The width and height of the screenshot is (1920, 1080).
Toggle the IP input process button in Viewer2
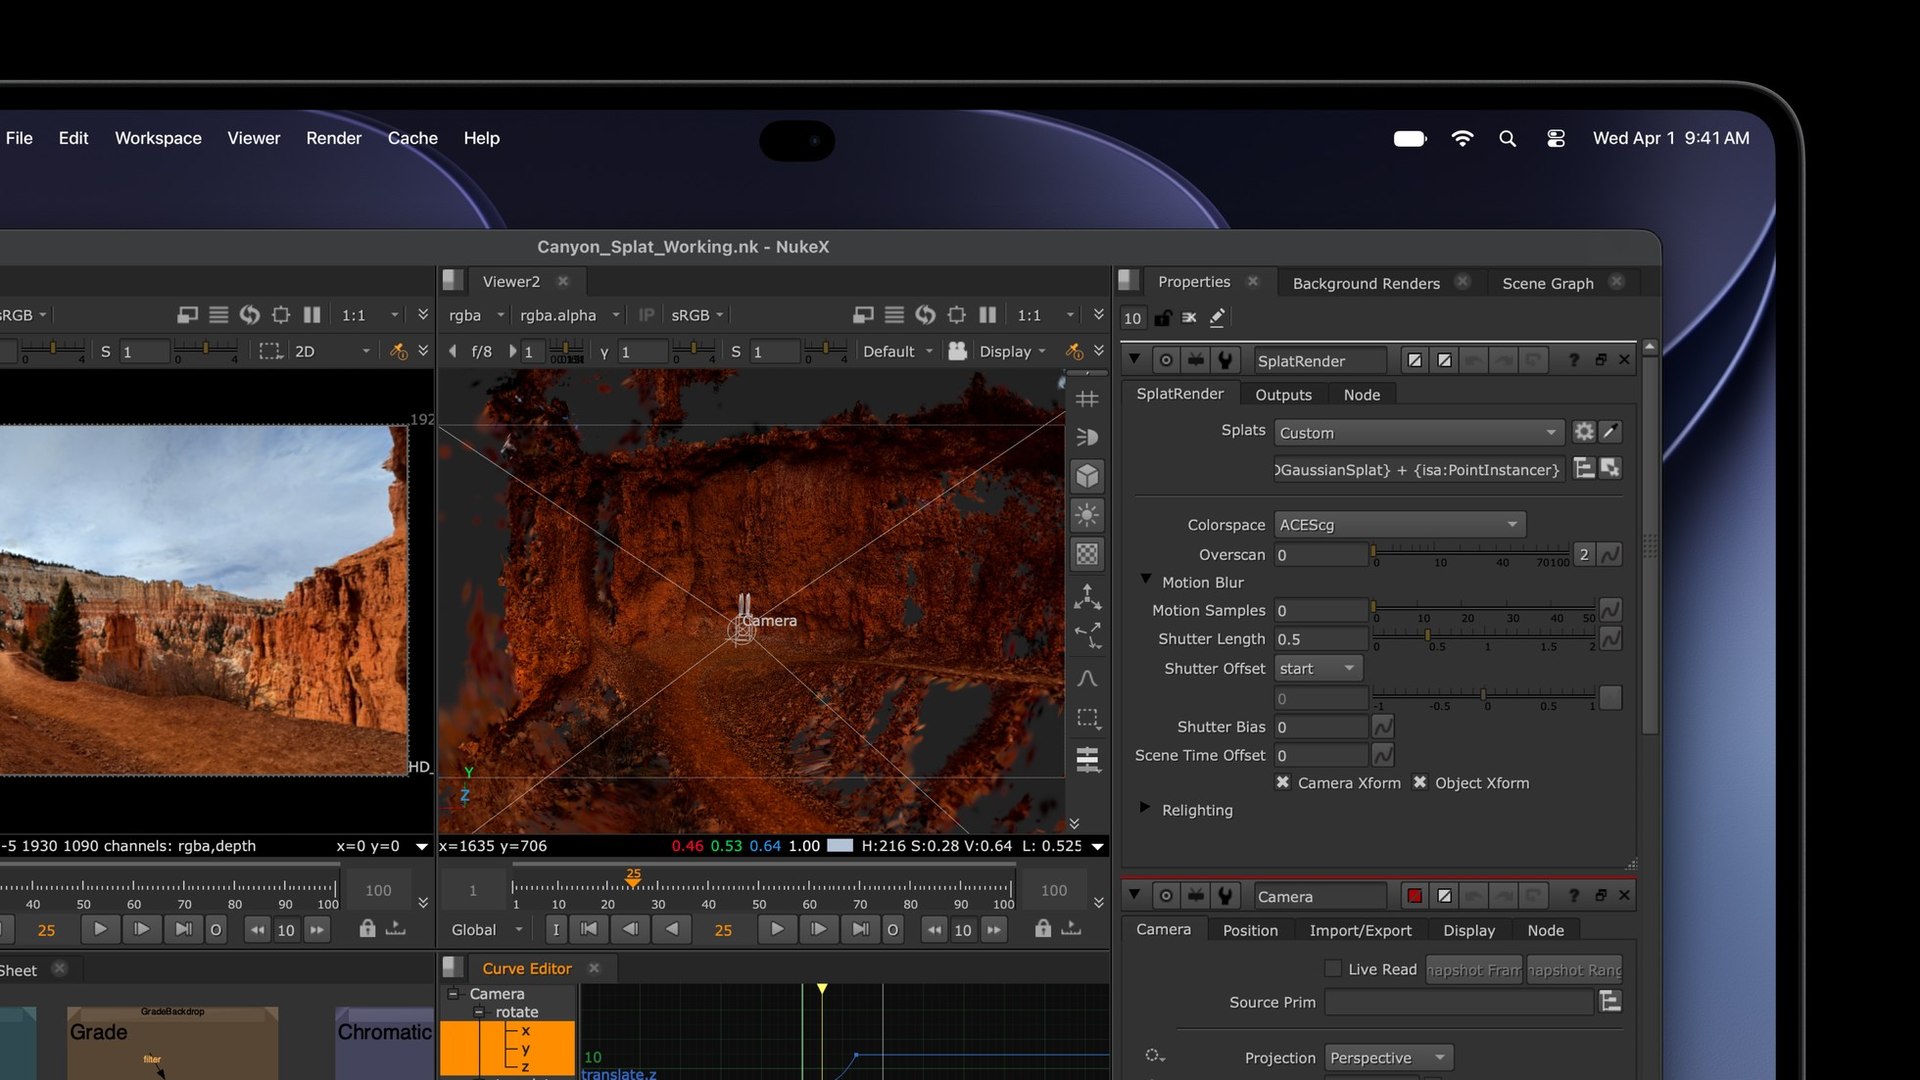tap(646, 315)
